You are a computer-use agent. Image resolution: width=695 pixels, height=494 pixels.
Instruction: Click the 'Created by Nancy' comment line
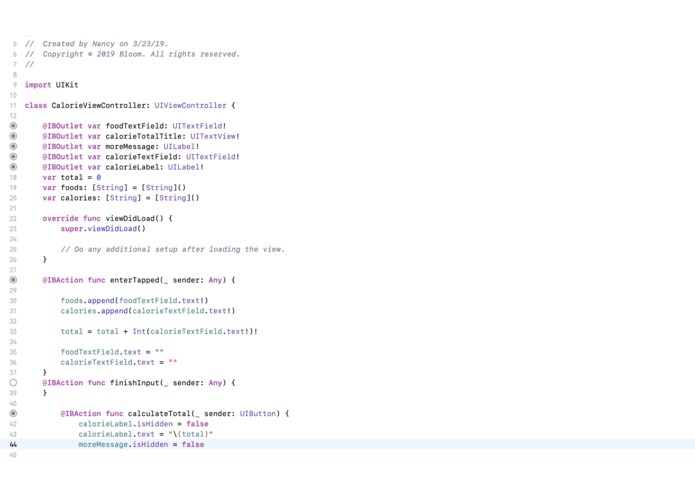click(x=97, y=44)
